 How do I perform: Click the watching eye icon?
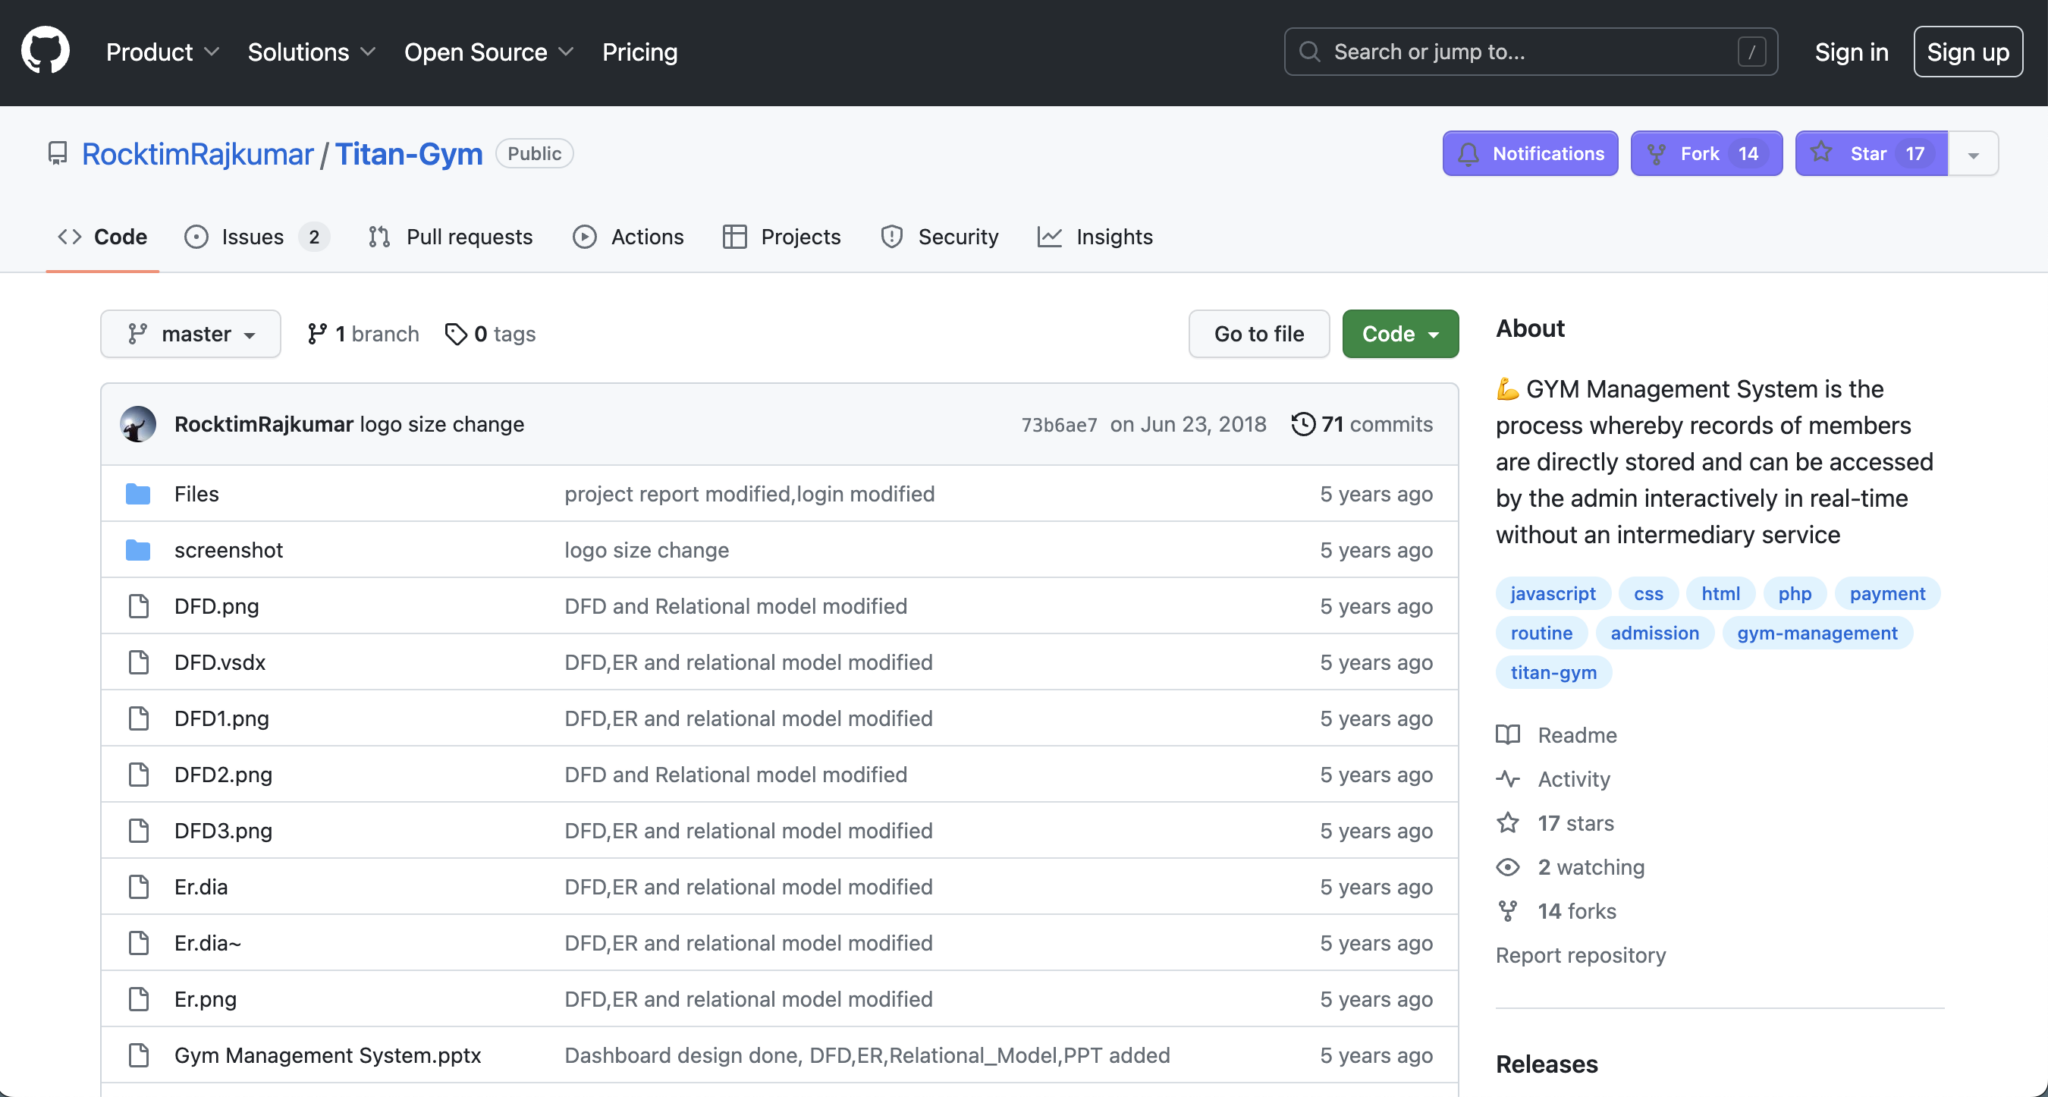pyautogui.click(x=1508, y=867)
